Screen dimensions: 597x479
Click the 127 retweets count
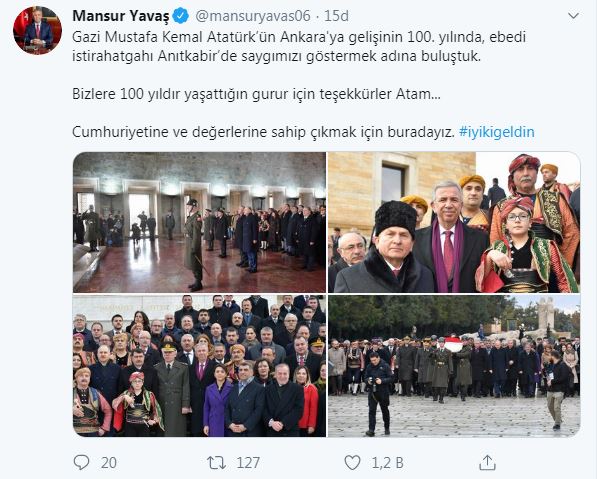click(x=248, y=463)
